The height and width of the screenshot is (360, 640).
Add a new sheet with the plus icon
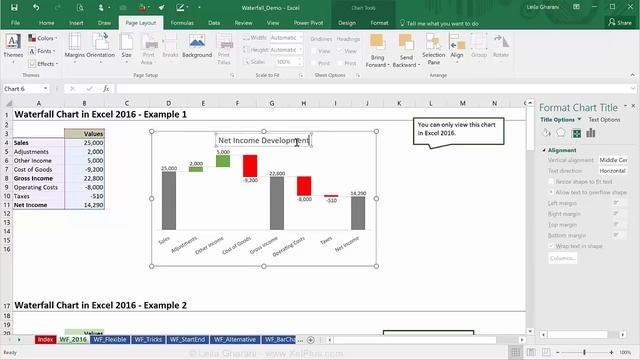[311, 340]
